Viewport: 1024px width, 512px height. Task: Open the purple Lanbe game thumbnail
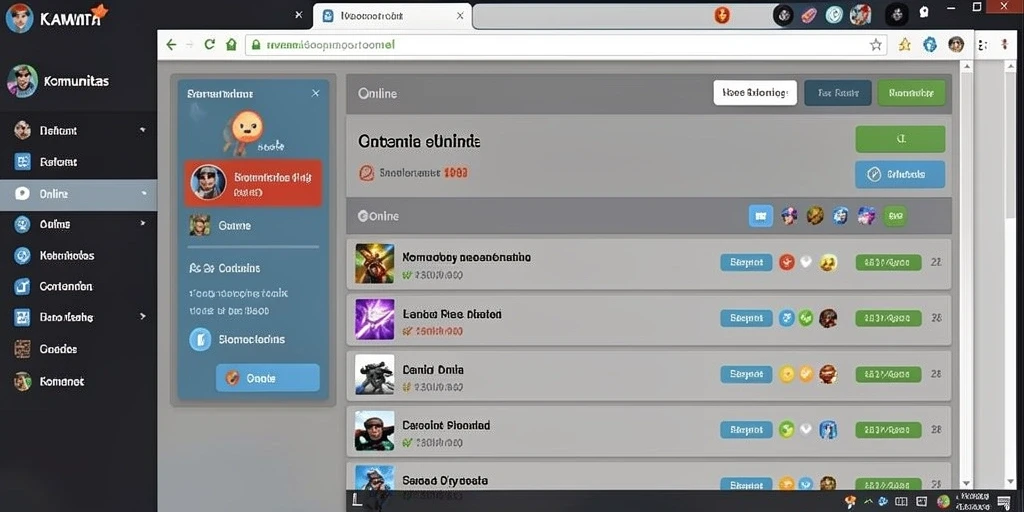(375, 319)
